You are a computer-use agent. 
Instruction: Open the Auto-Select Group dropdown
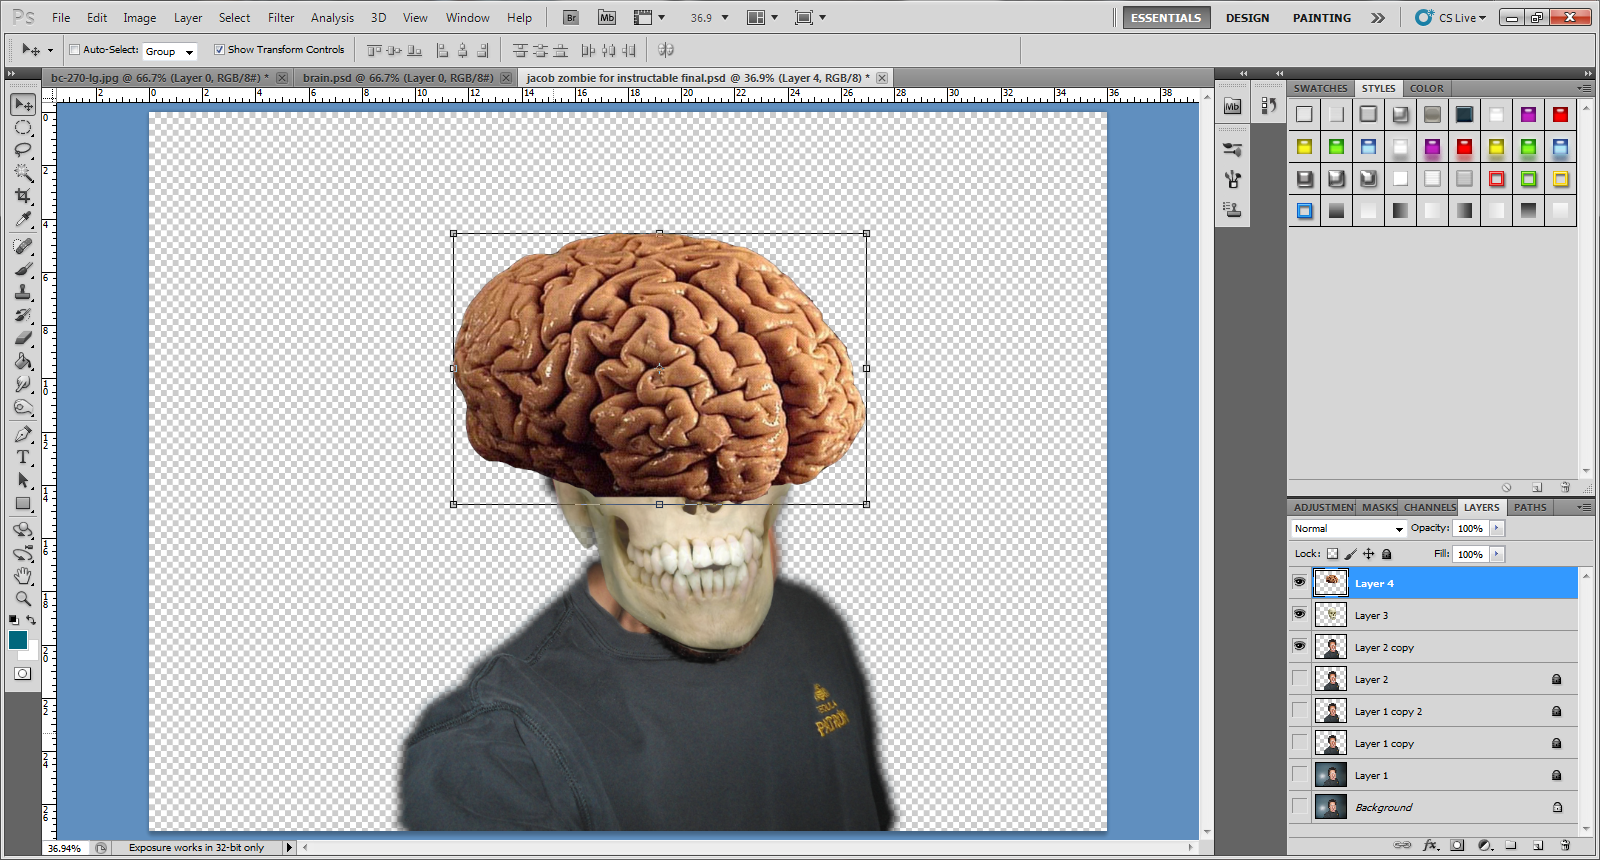170,51
